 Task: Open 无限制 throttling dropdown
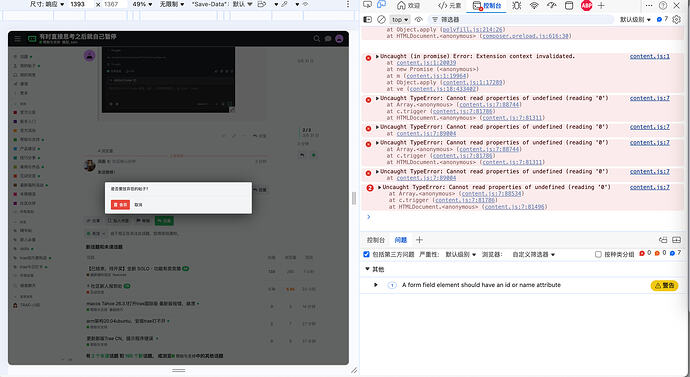click(x=172, y=4)
